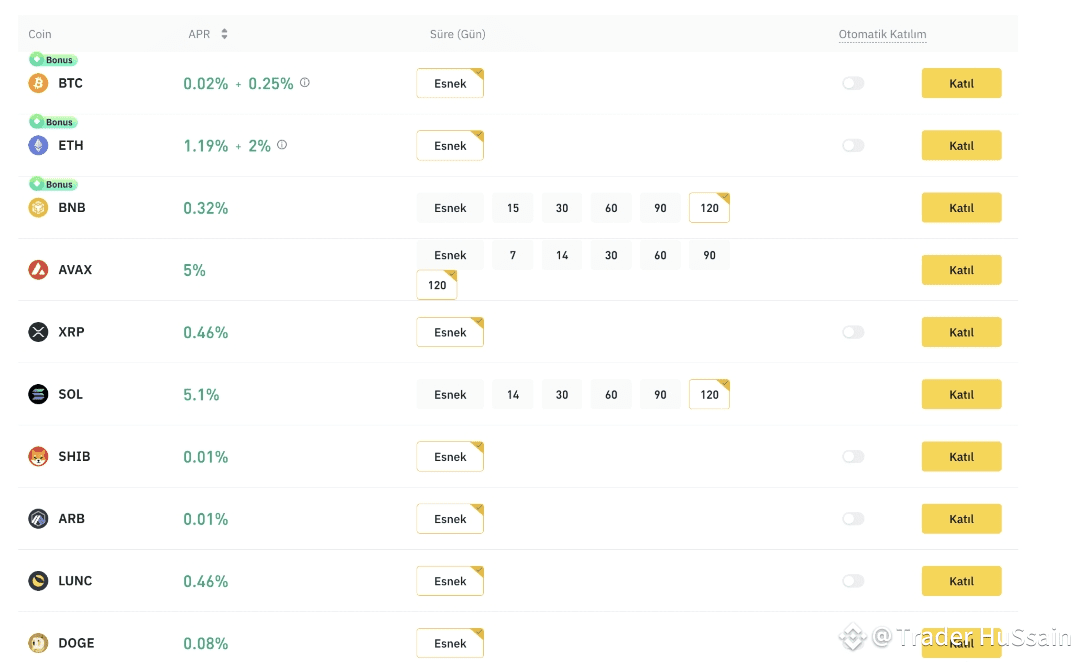Click the SHIB coin icon
Screen dimensions: 1080x662
(x=38, y=457)
